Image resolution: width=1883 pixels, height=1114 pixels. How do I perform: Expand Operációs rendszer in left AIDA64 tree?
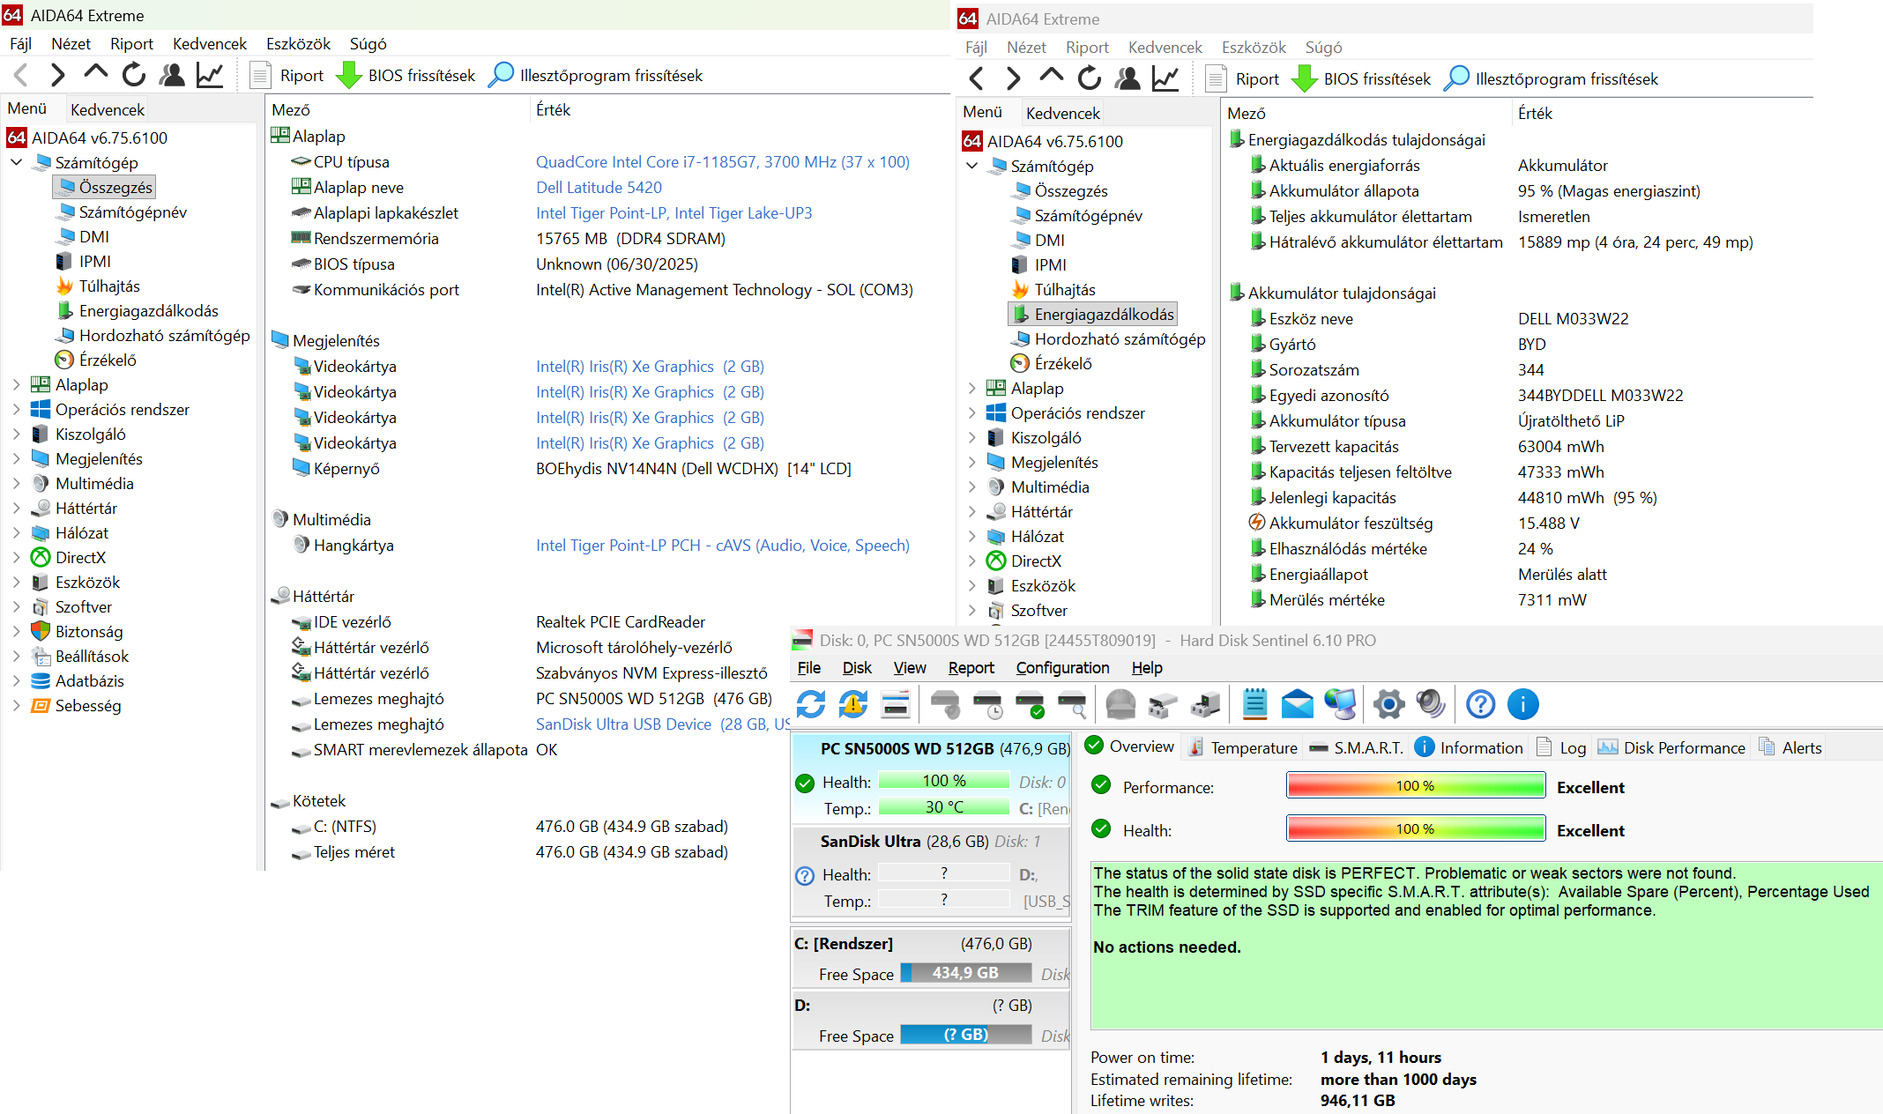click(x=16, y=409)
